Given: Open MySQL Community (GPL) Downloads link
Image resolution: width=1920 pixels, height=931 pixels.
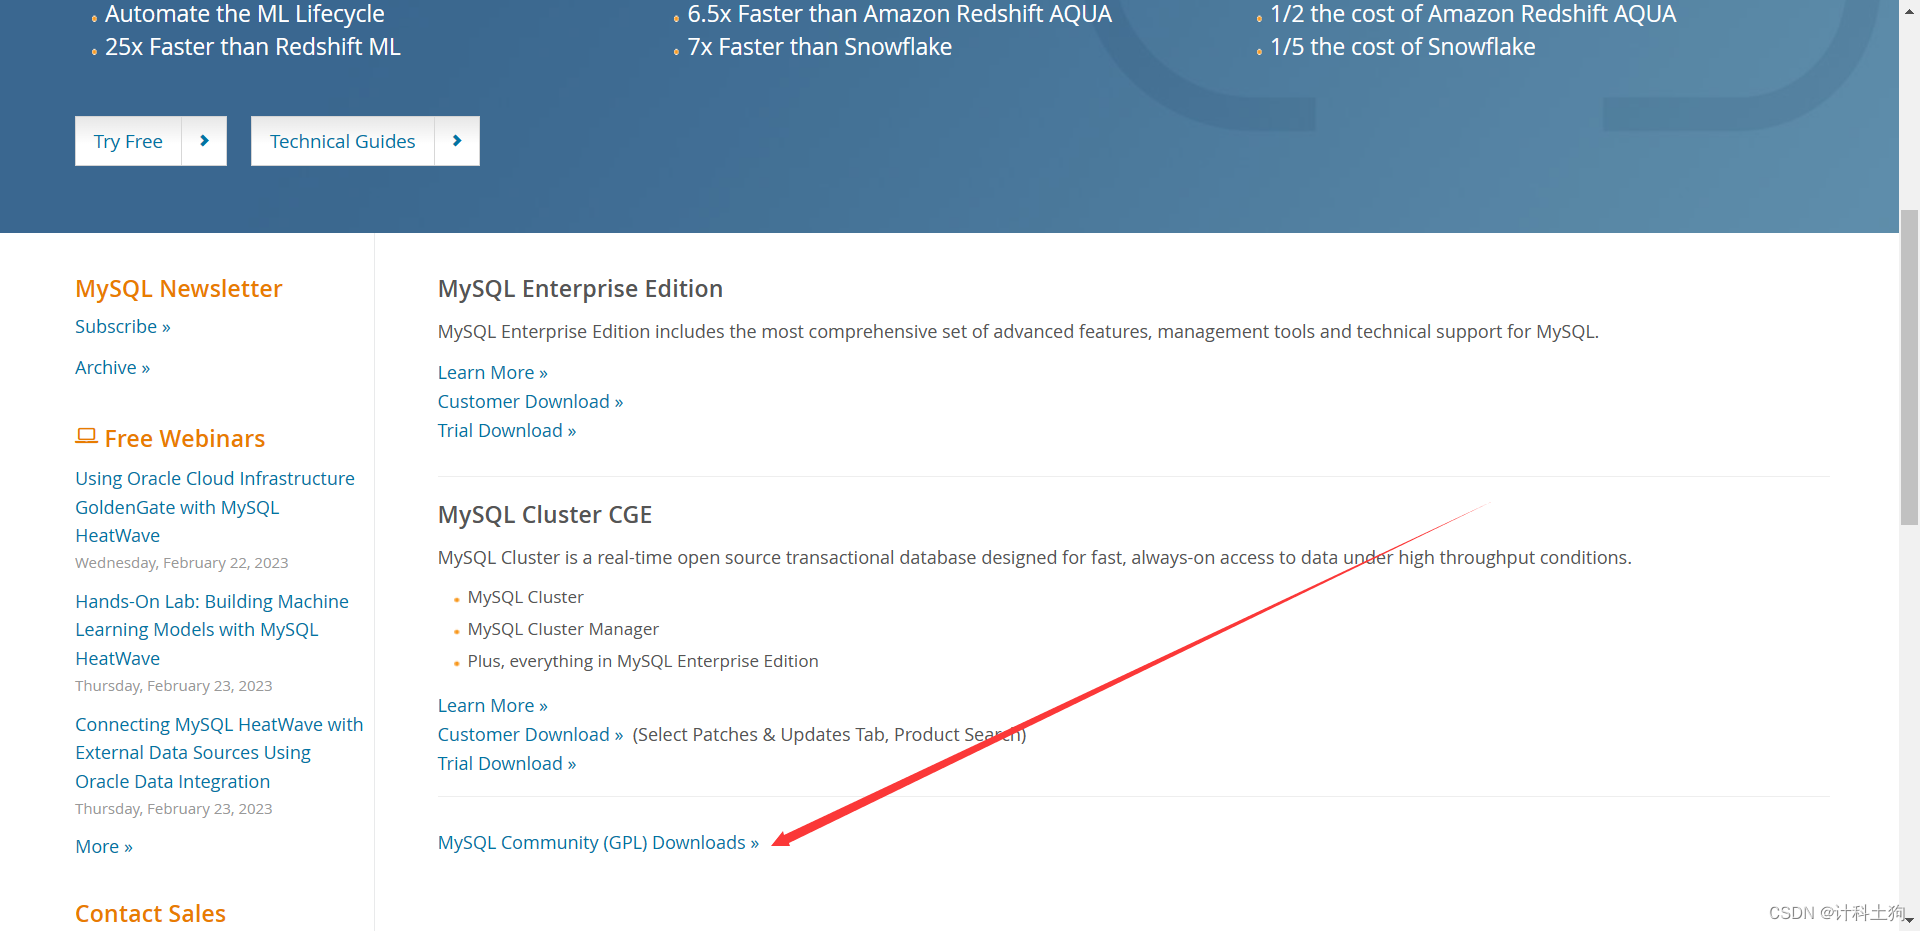Looking at the screenshot, I should pyautogui.click(x=598, y=843).
